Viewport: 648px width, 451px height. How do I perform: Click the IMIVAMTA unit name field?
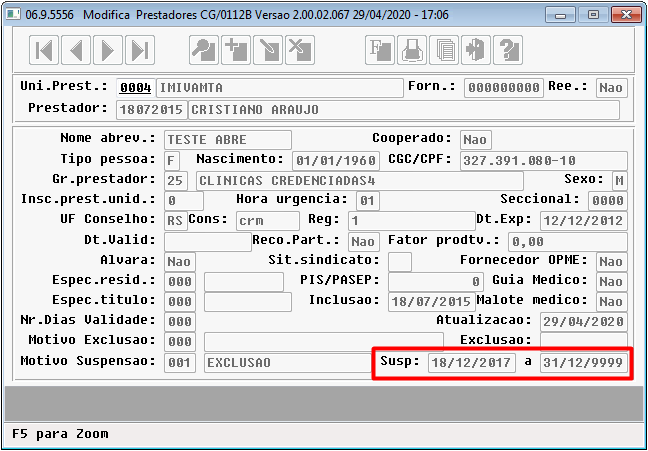tap(280, 88)
